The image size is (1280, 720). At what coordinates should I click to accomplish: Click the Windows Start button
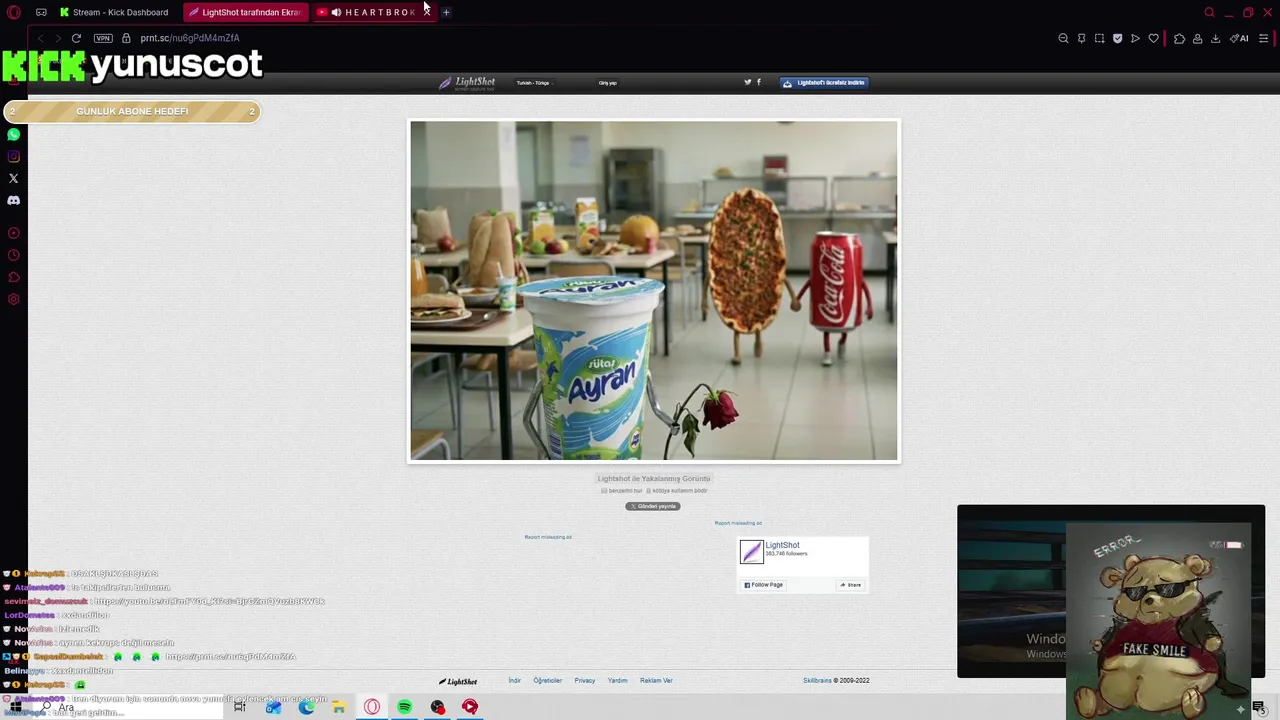(x=16, y=707)
